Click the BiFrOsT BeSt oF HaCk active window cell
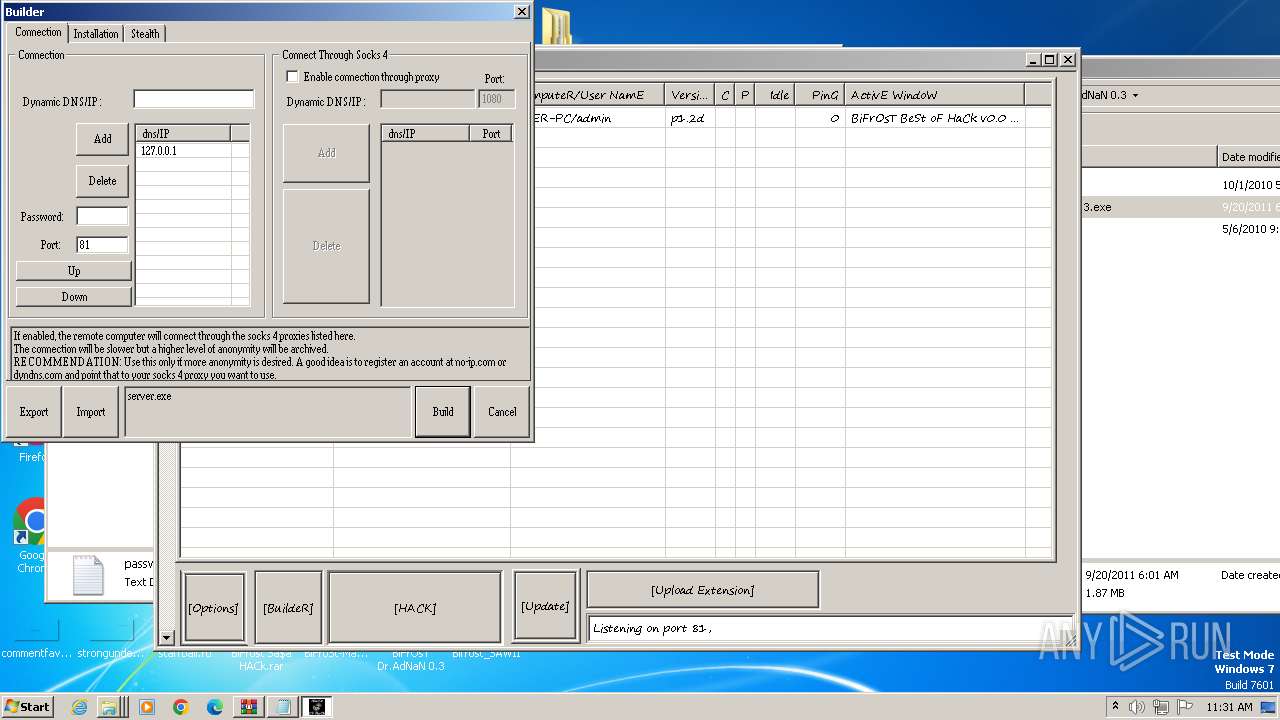The height and width of the screenshot is (720, 1280). (x=935, y=118)
